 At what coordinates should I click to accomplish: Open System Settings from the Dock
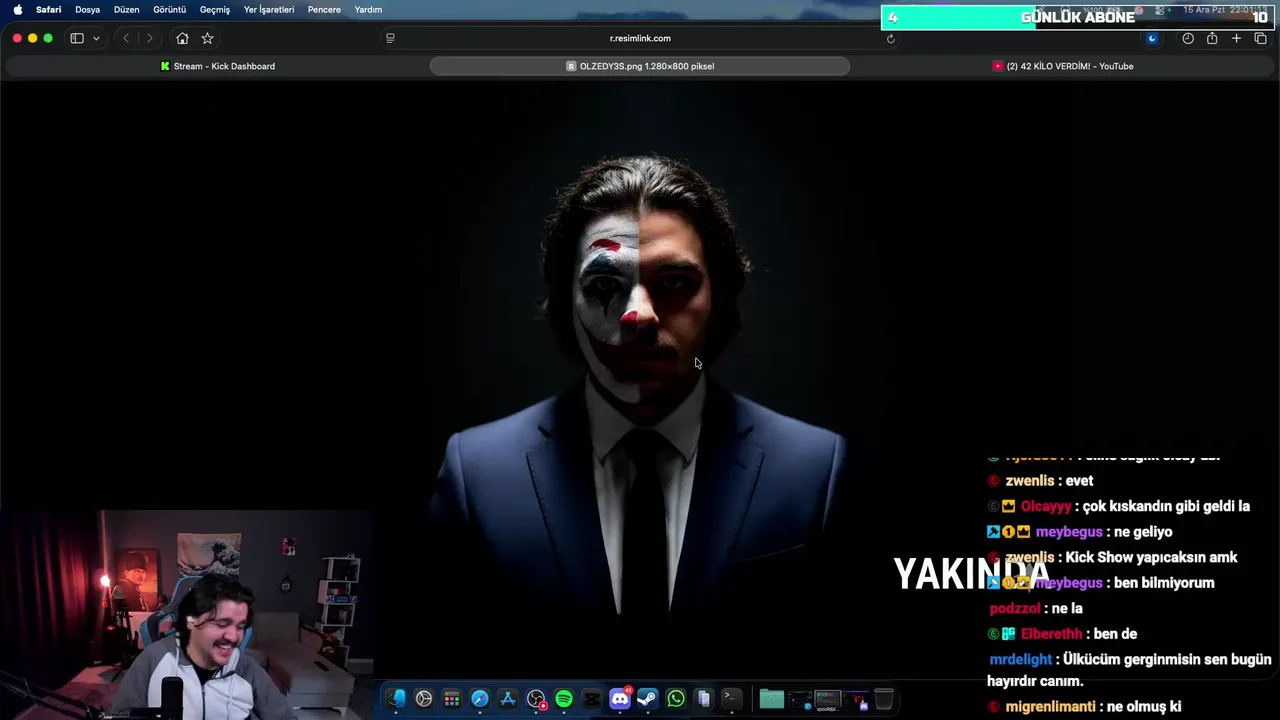[x=424, y=699]
